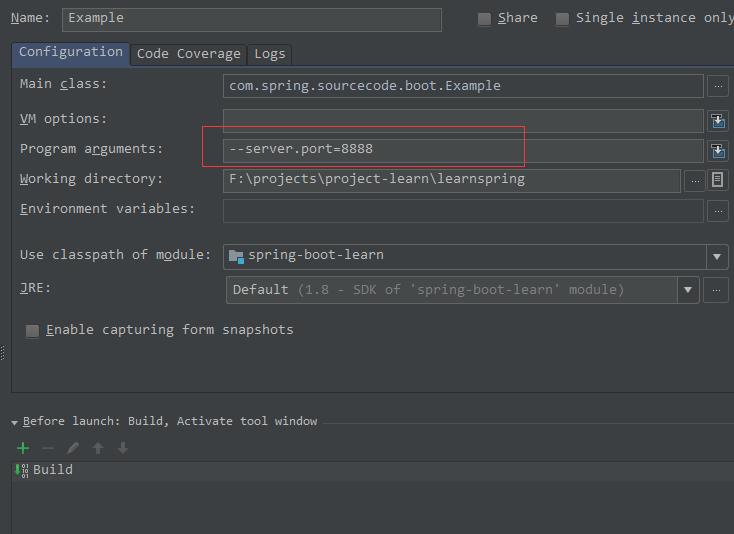Enable the Share checkbox

click(485, 19)
